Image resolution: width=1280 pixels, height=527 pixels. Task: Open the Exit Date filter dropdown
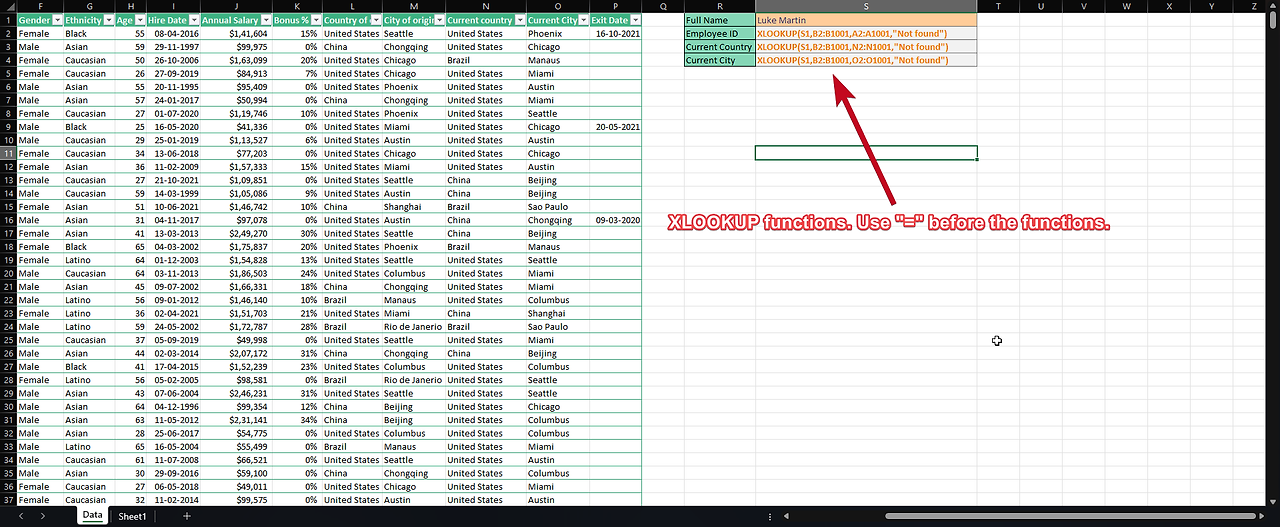(635, 20)
